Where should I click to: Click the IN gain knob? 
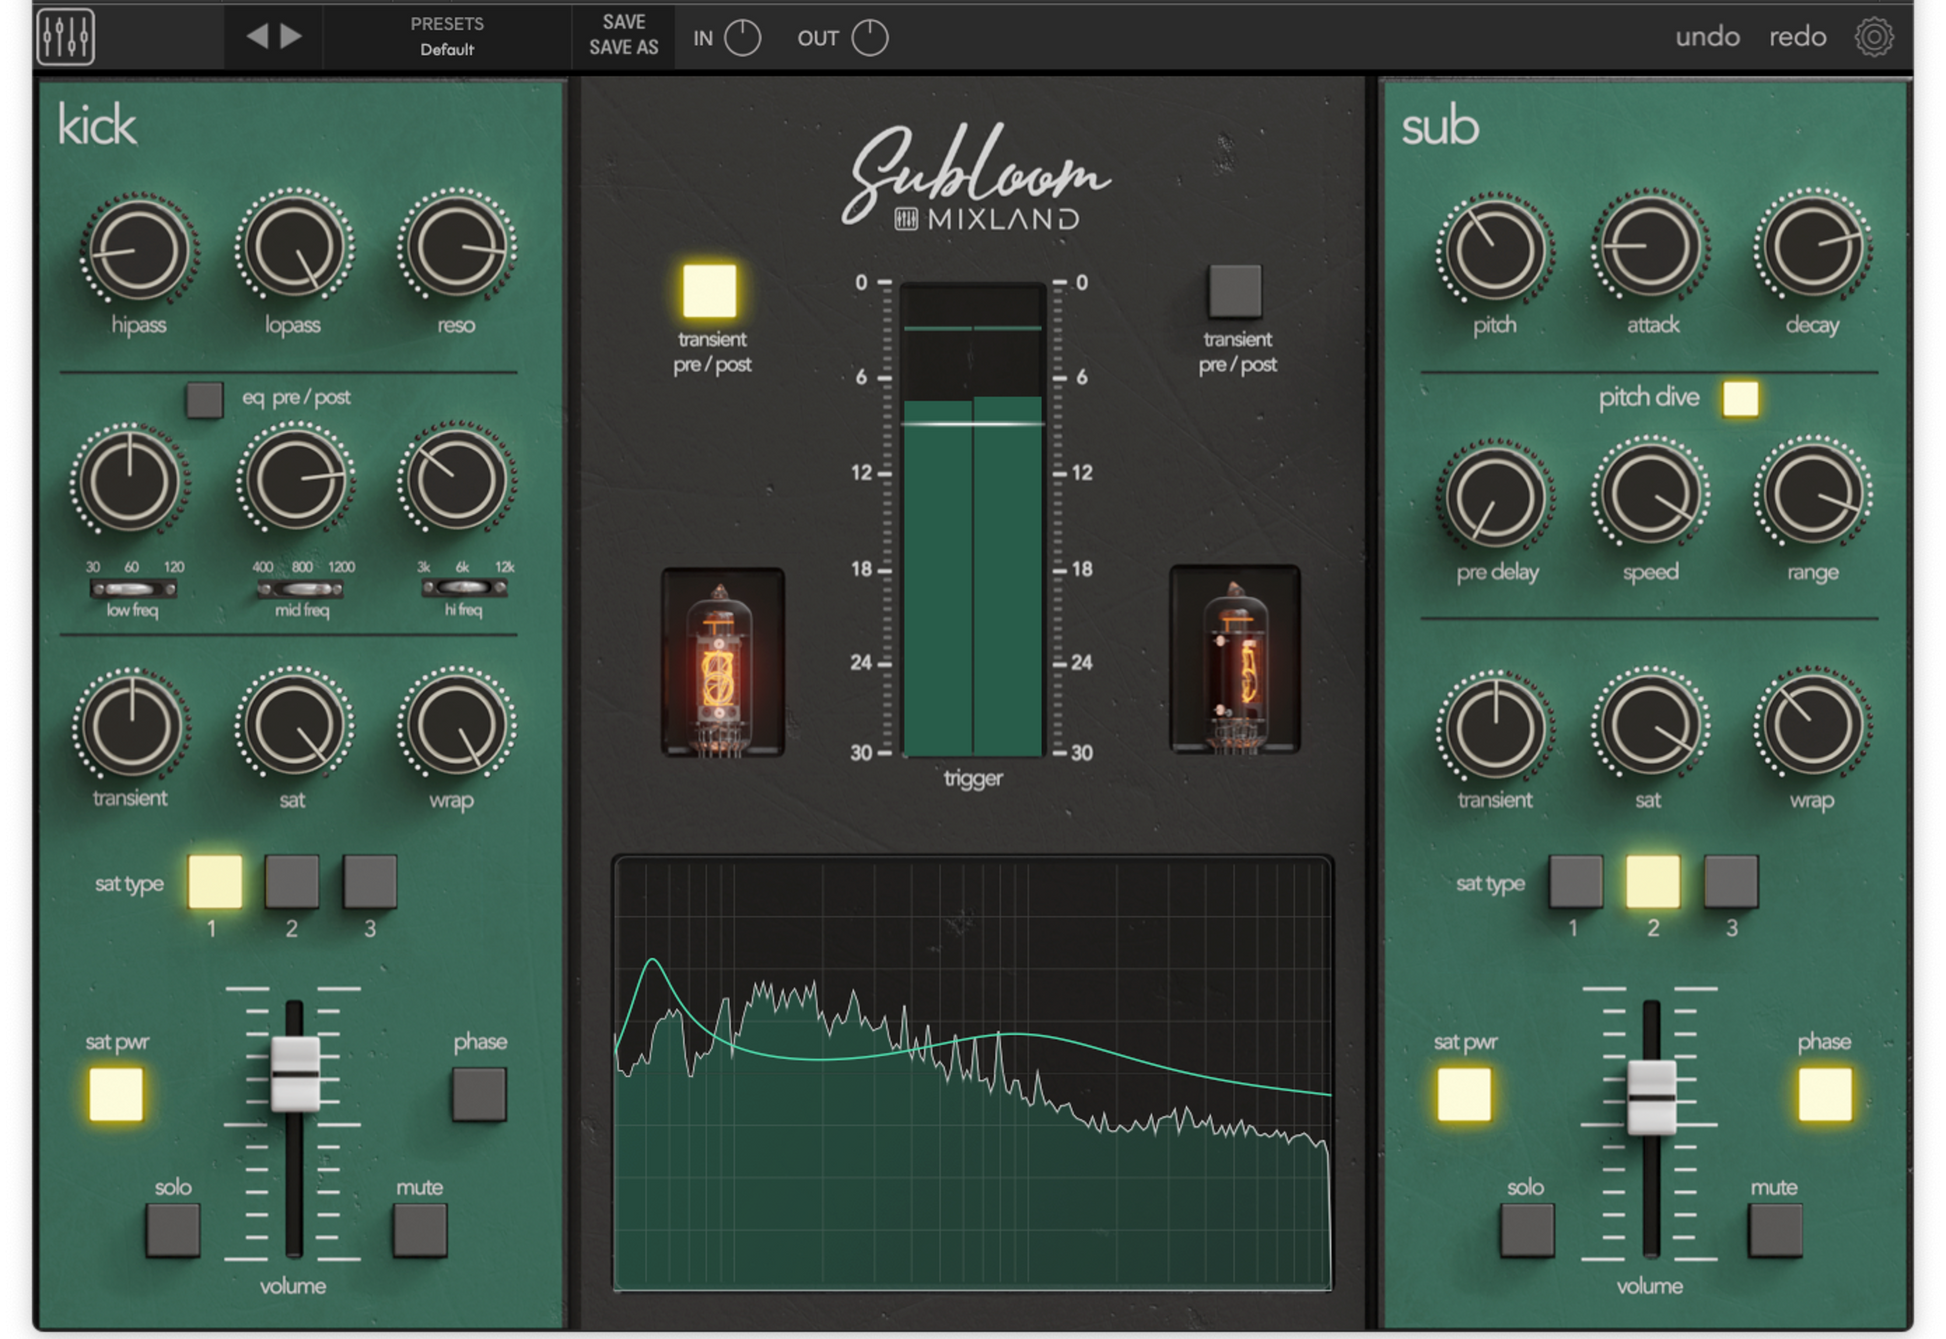coord(742,38)
